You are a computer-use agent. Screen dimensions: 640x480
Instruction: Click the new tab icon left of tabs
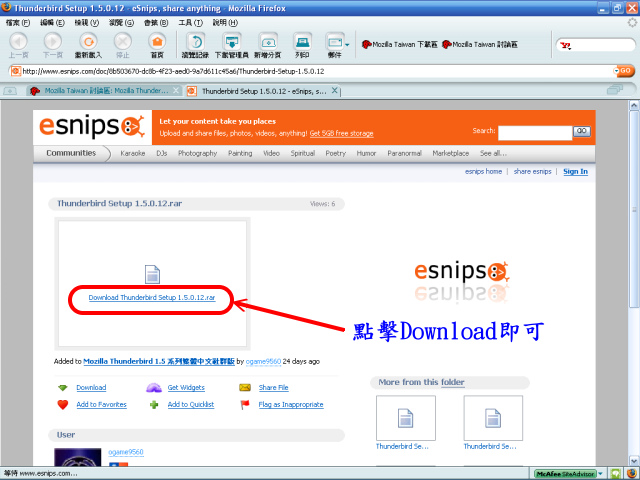point(10,91)
